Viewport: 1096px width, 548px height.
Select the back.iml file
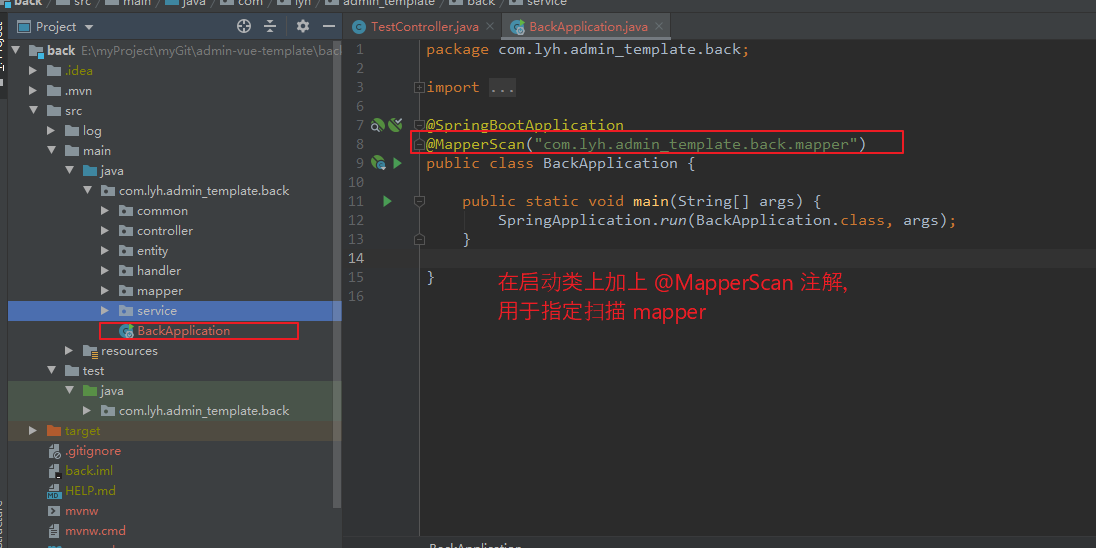click(89, 470)
